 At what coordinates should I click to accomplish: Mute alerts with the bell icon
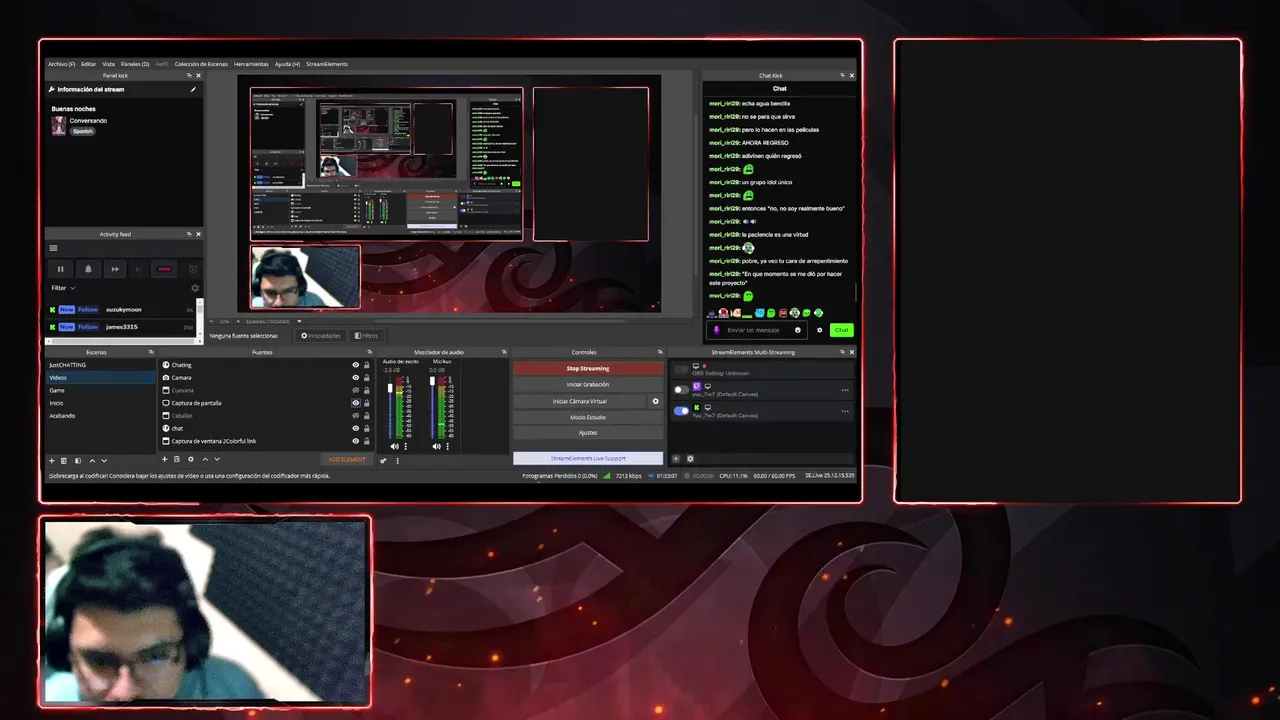pyautogui.click(x=88, y=269)
